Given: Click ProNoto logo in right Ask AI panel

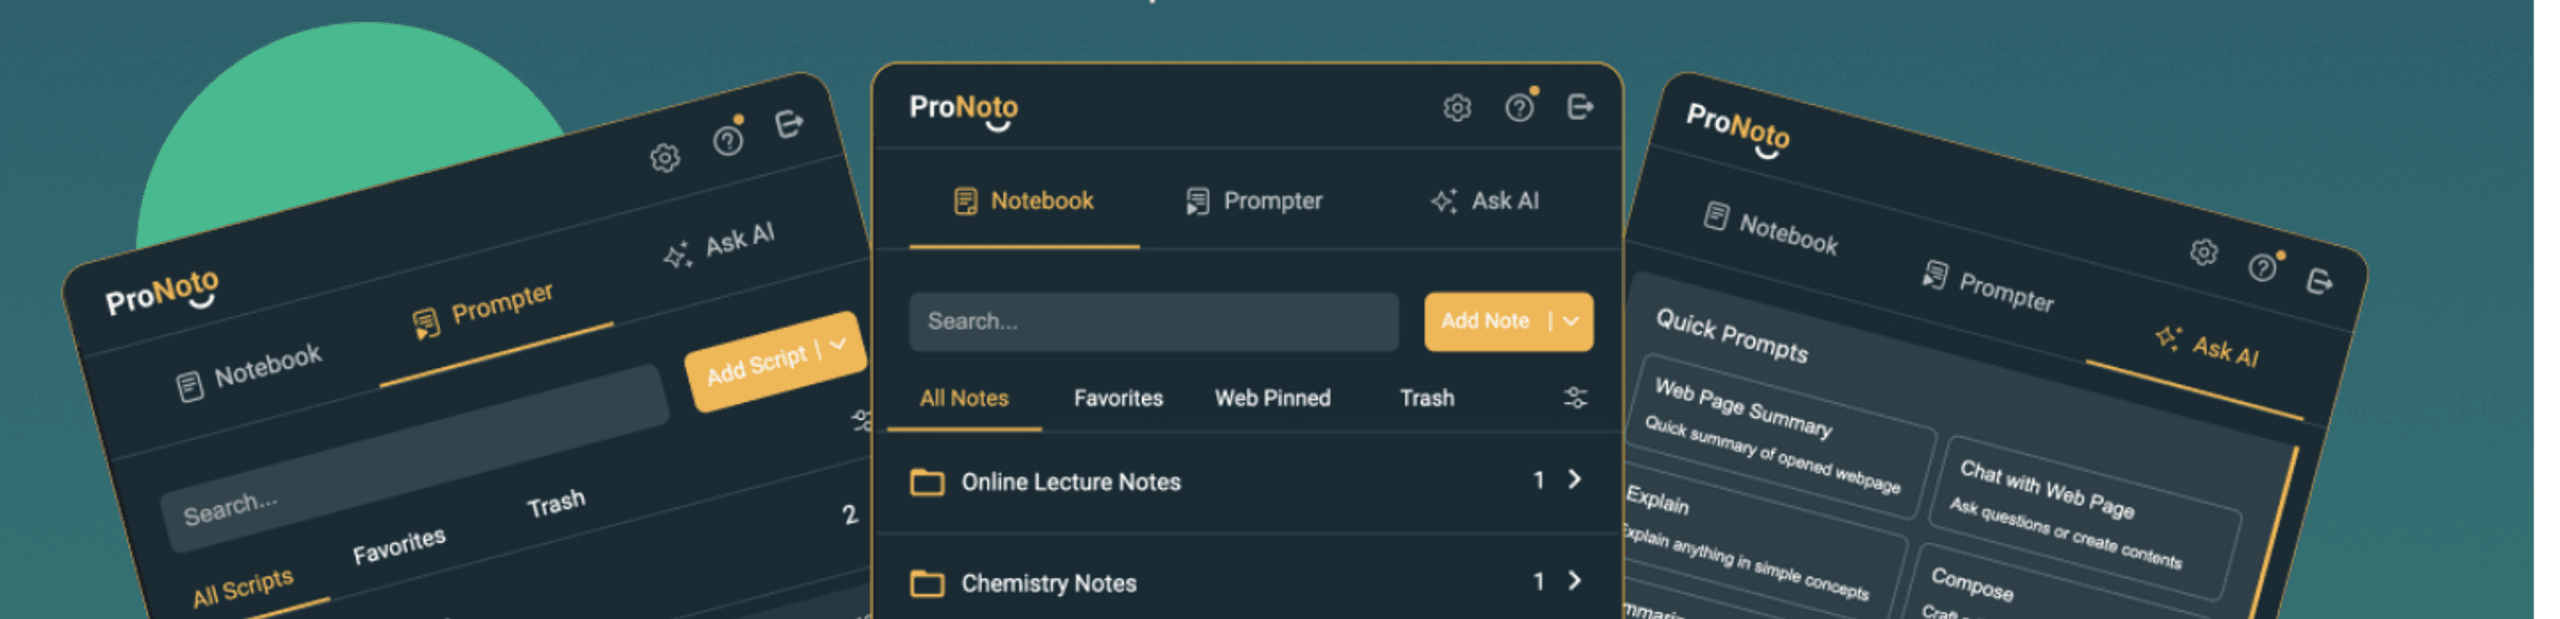Looking at the screenshot, I should (x=1738, y=129).
